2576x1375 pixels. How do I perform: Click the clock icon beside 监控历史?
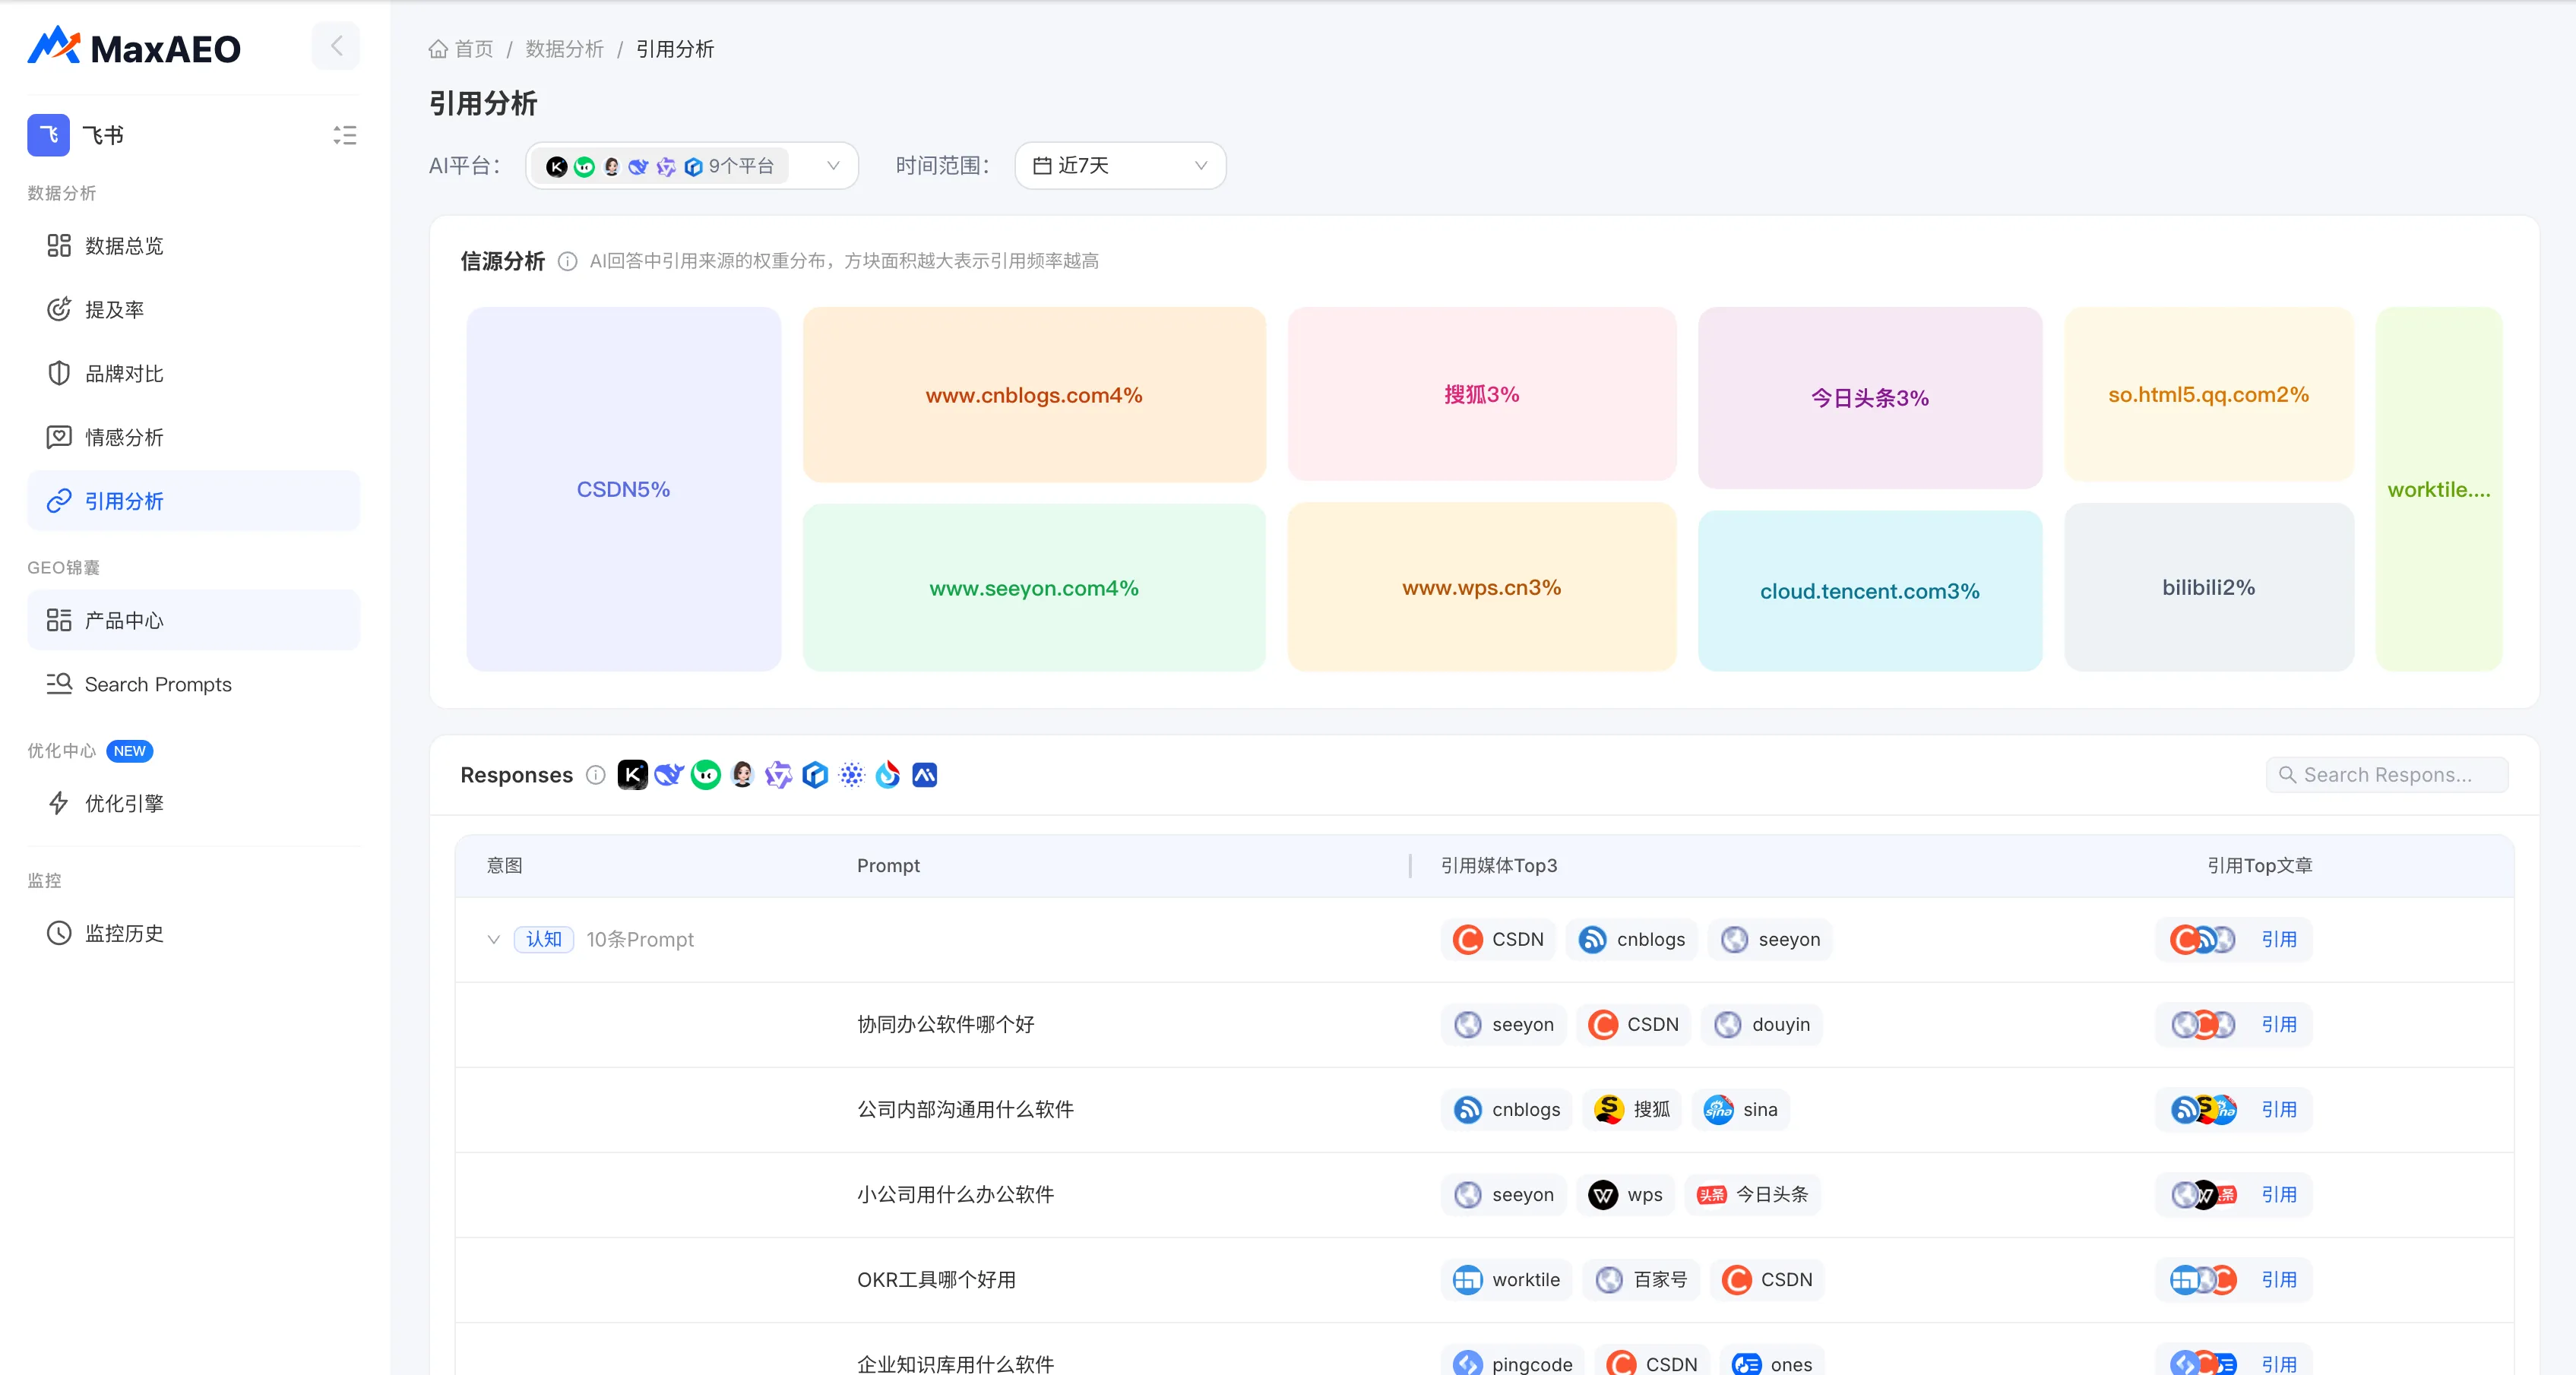click(x=59, y=933)
